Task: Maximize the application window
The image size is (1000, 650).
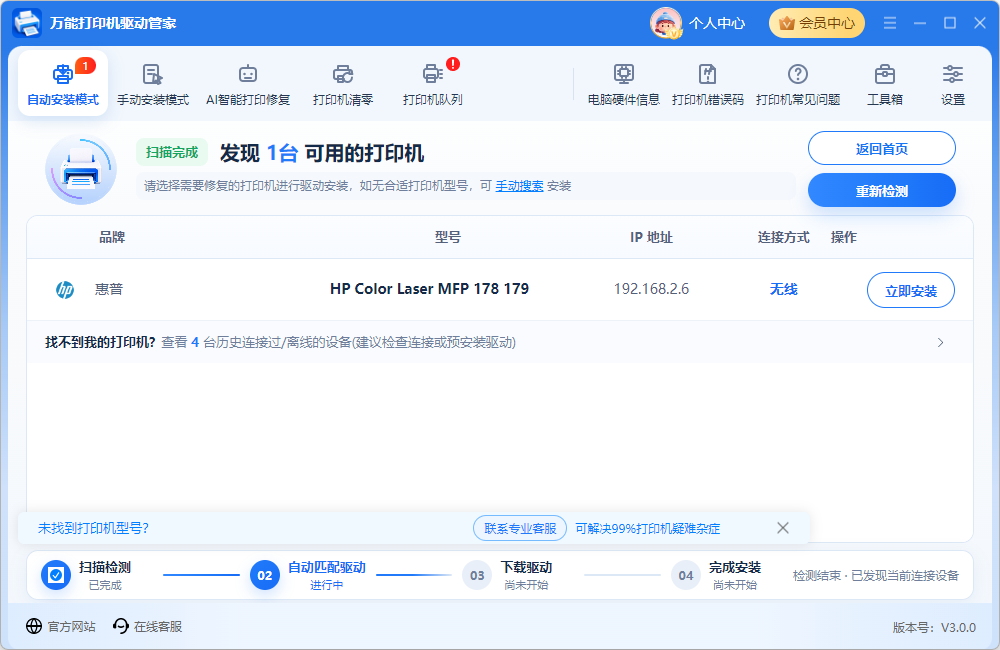Action: tap(950, 23)
